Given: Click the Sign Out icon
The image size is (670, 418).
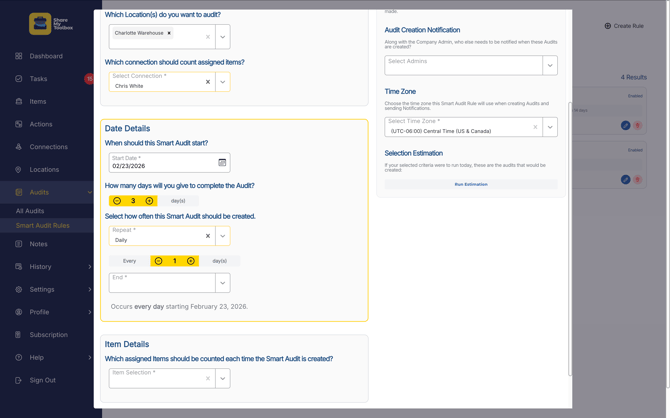Looking at the screenshot, I should click(18, 380).
